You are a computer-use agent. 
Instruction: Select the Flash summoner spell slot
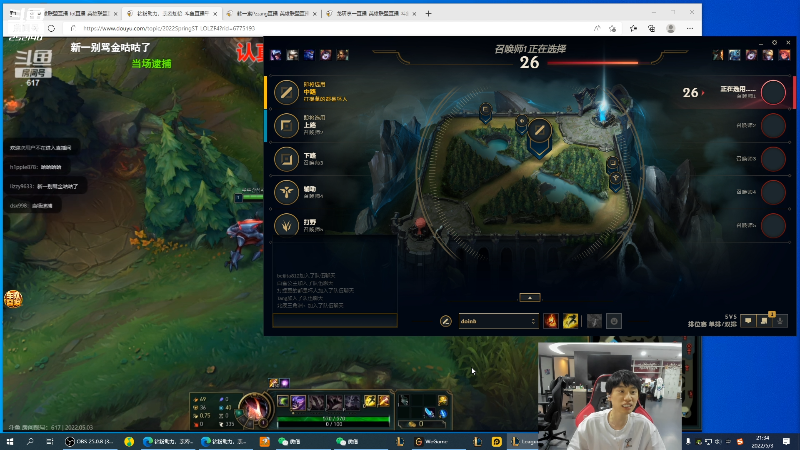570,321
